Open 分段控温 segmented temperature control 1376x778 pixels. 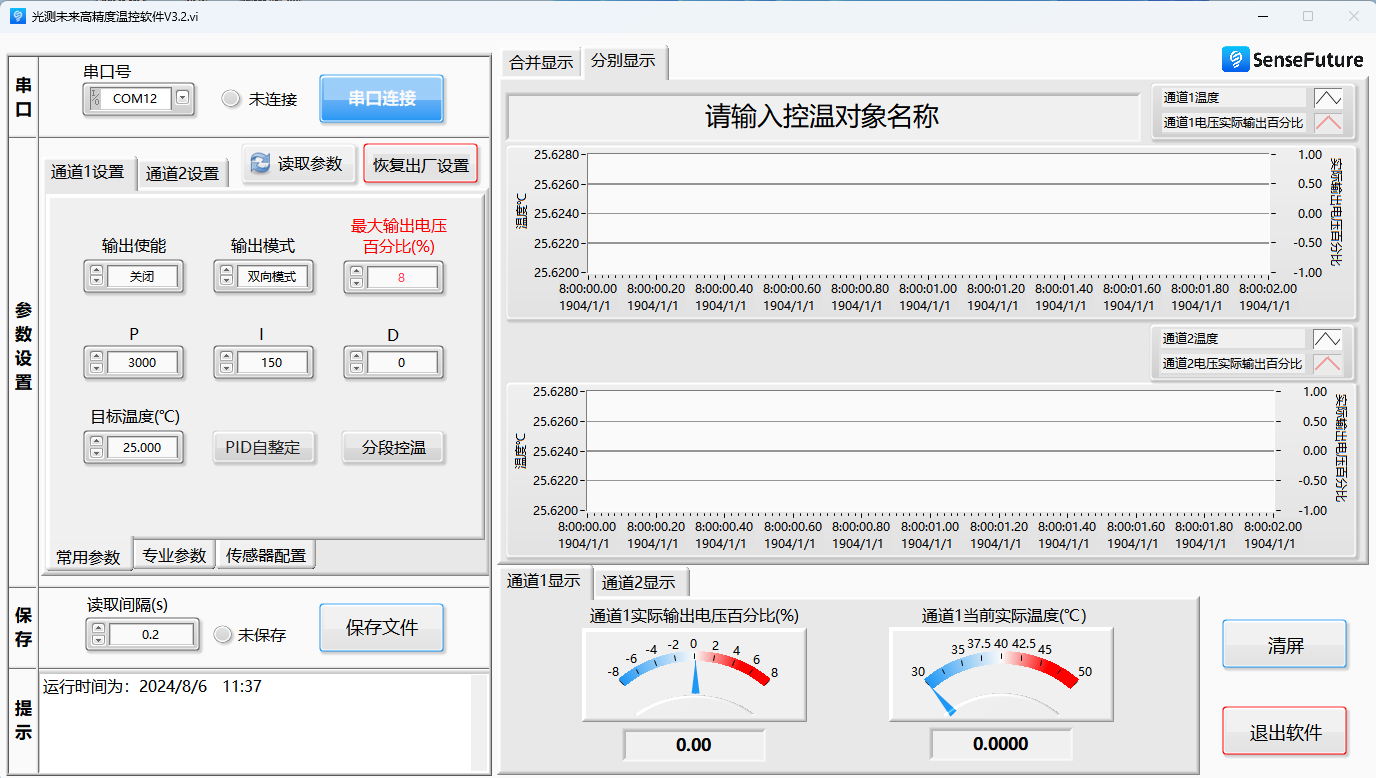point(393,447)
